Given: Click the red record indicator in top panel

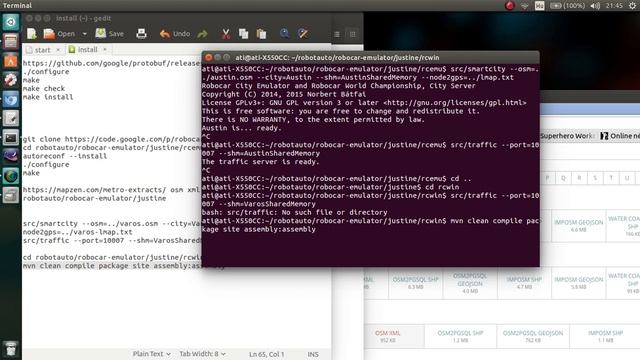Looking at the screenshot, I should [x=509, y=6].
